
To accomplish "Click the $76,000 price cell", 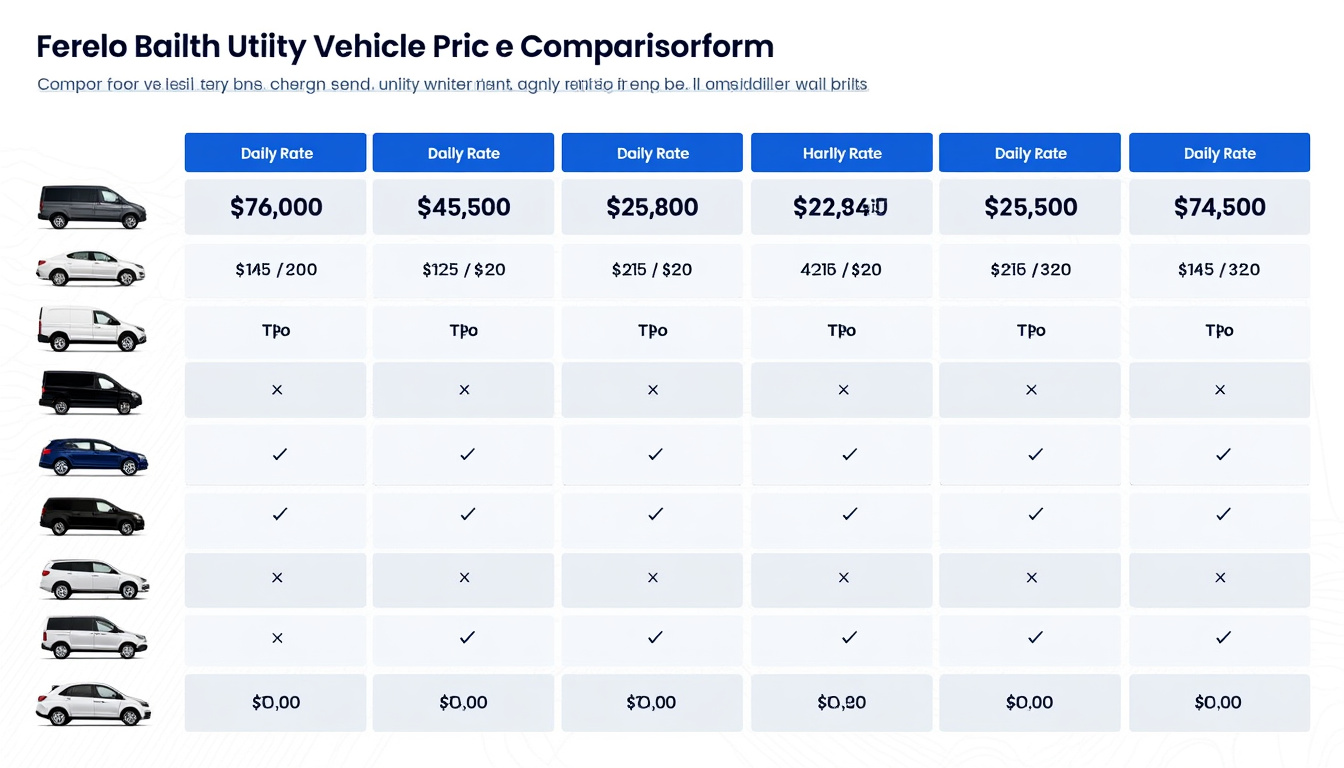I will pos(276,207).
